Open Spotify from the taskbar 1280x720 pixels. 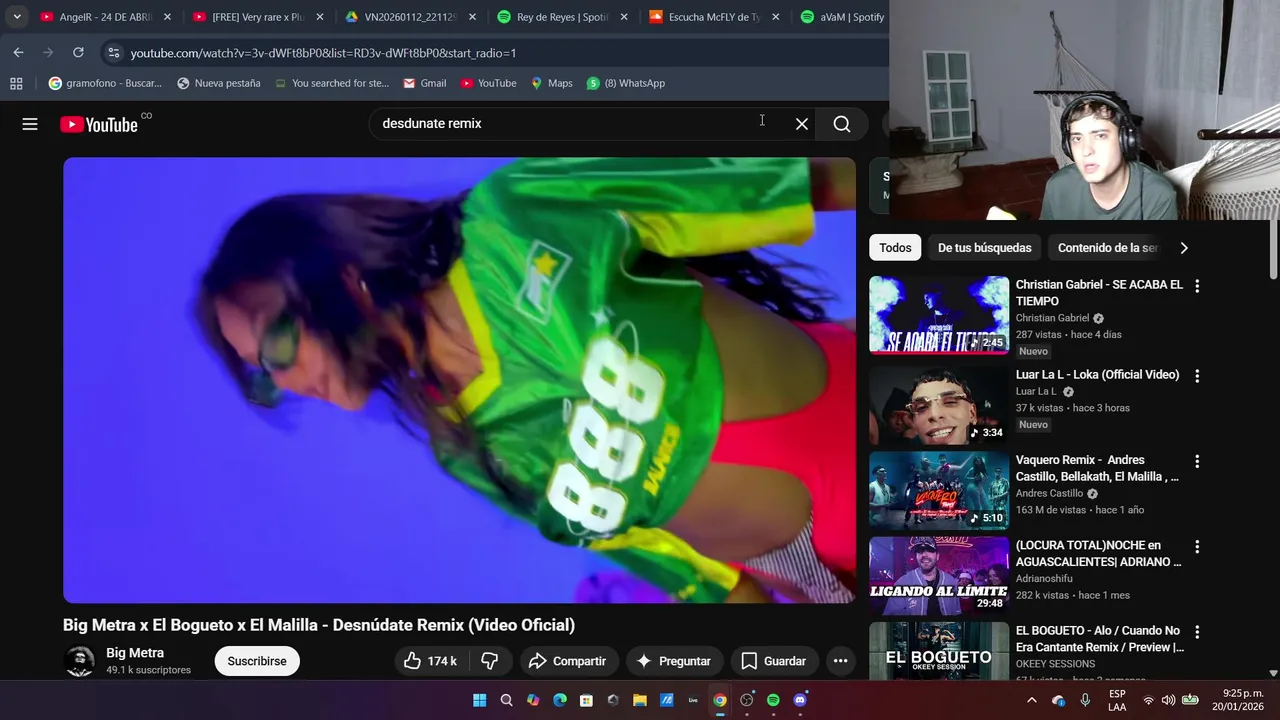[773, 700]
